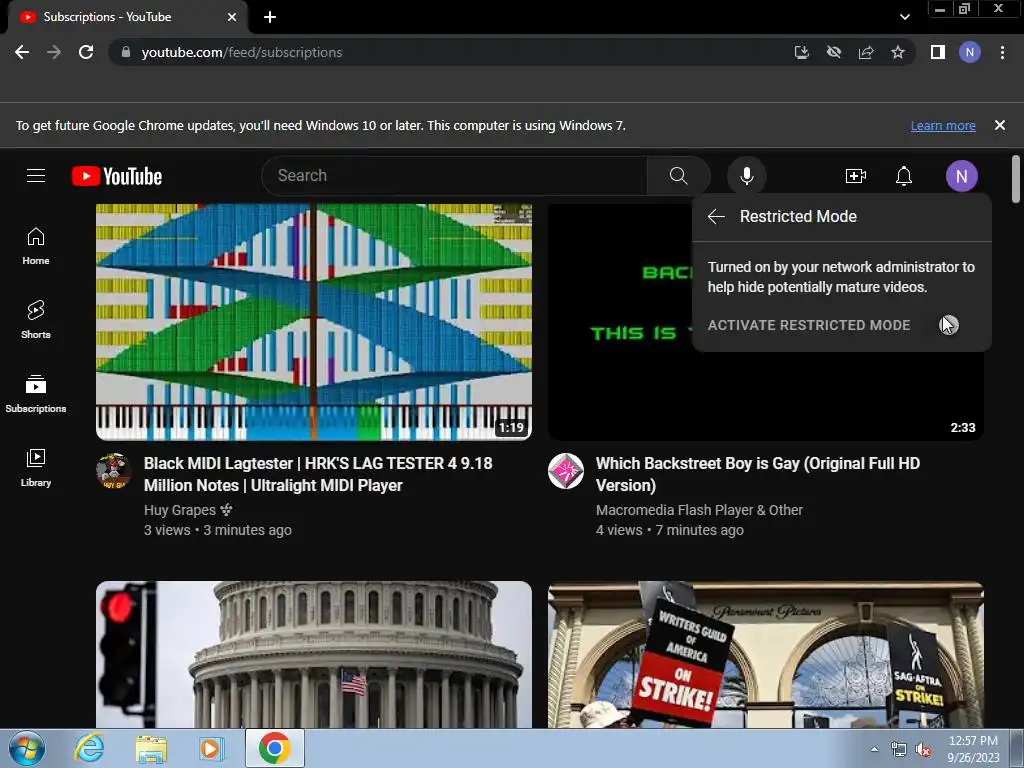The image size is (1024, 768).
Task: Show hidden system tray icons
Action: (x=874, y=749)
